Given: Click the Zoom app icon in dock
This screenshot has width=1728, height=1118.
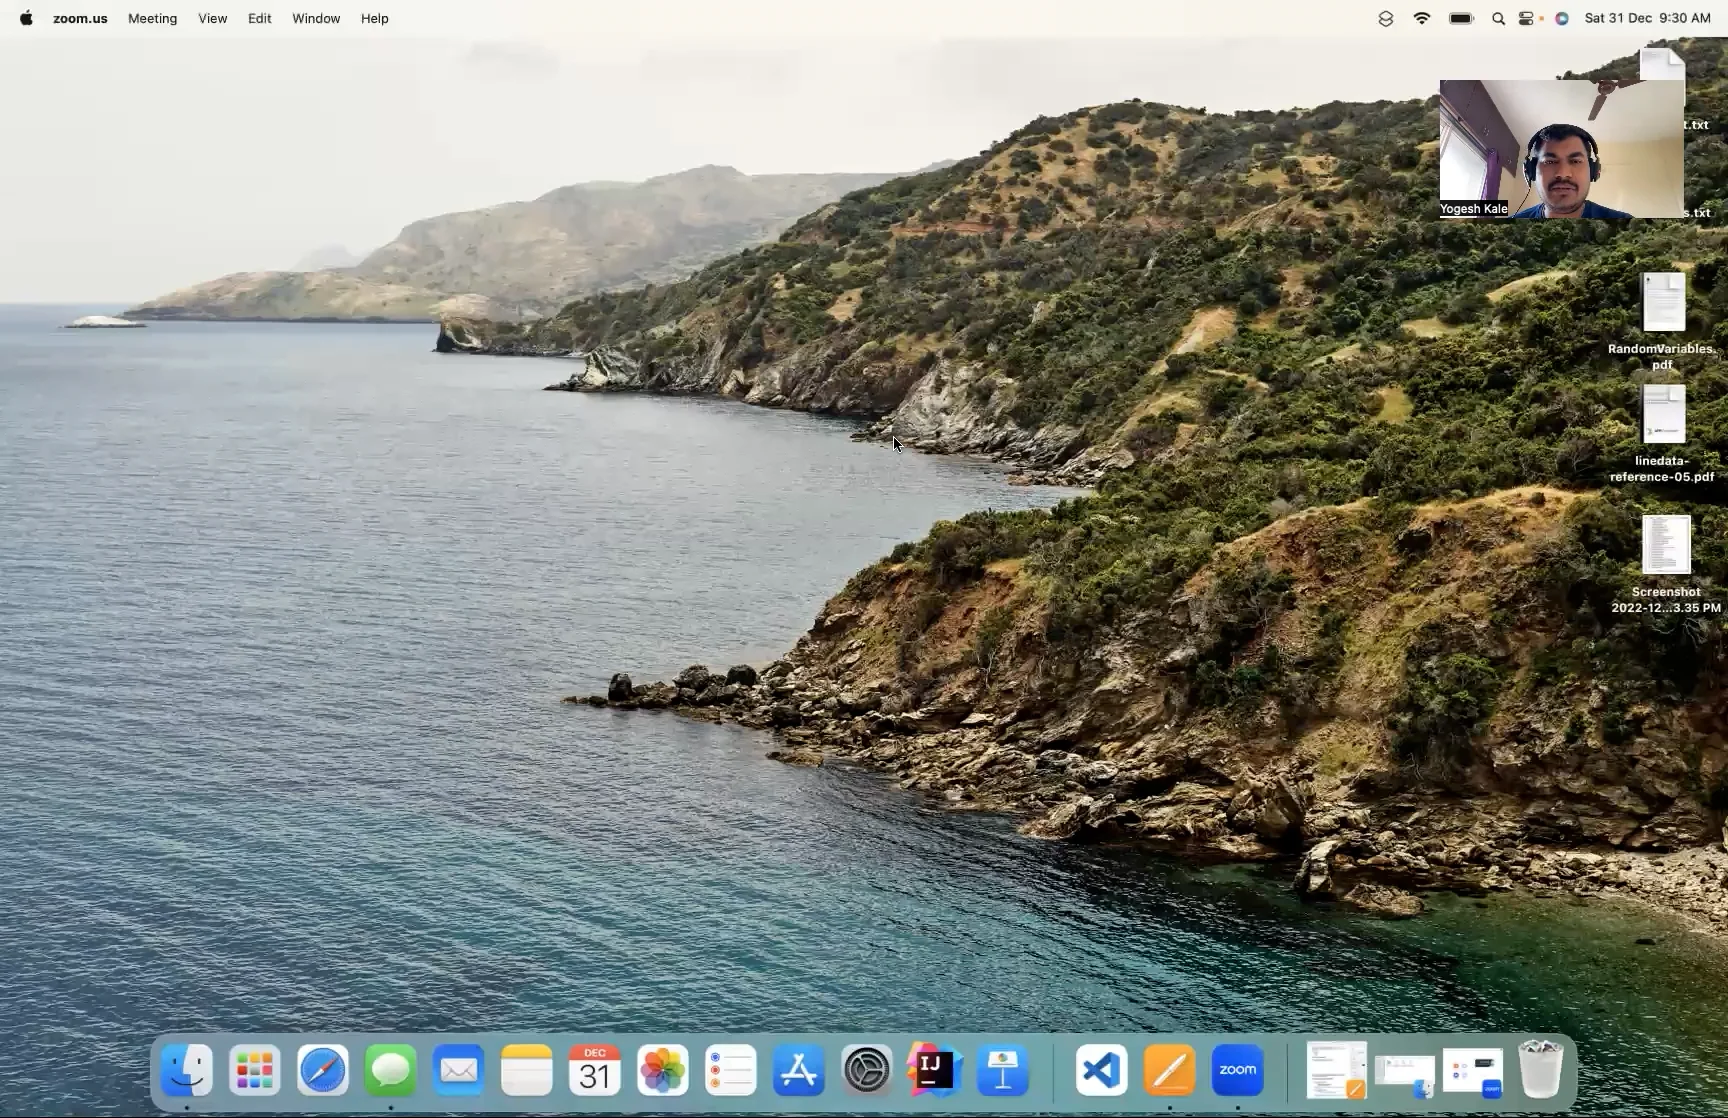Looking at the screenshot, I should pos(1237,1070).
